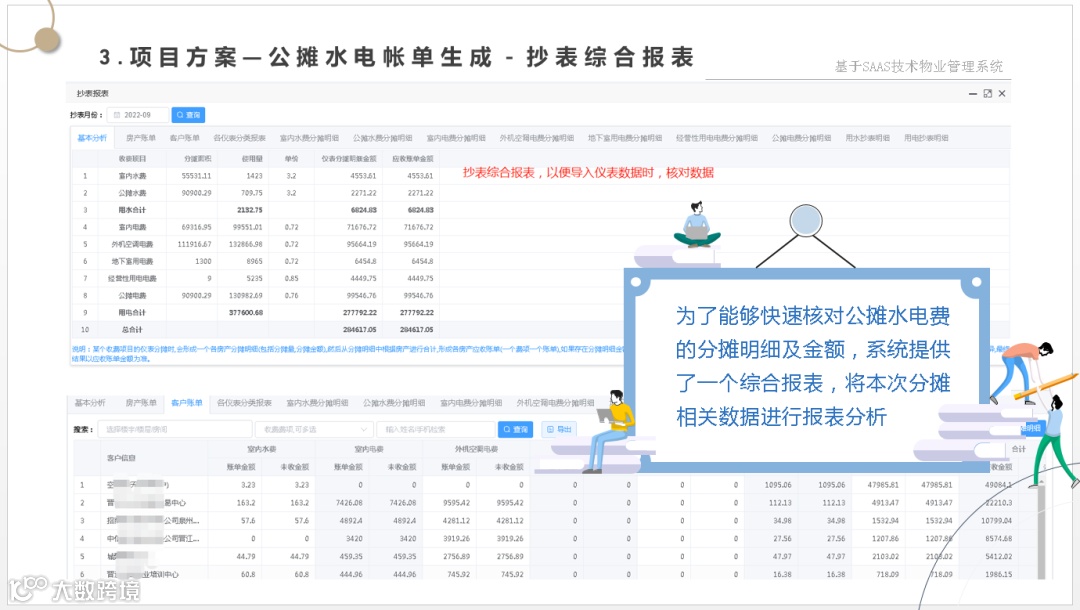Click the 选择楼宇/楼层/房间 search field
1080x610 pixels.
(175, 429)
